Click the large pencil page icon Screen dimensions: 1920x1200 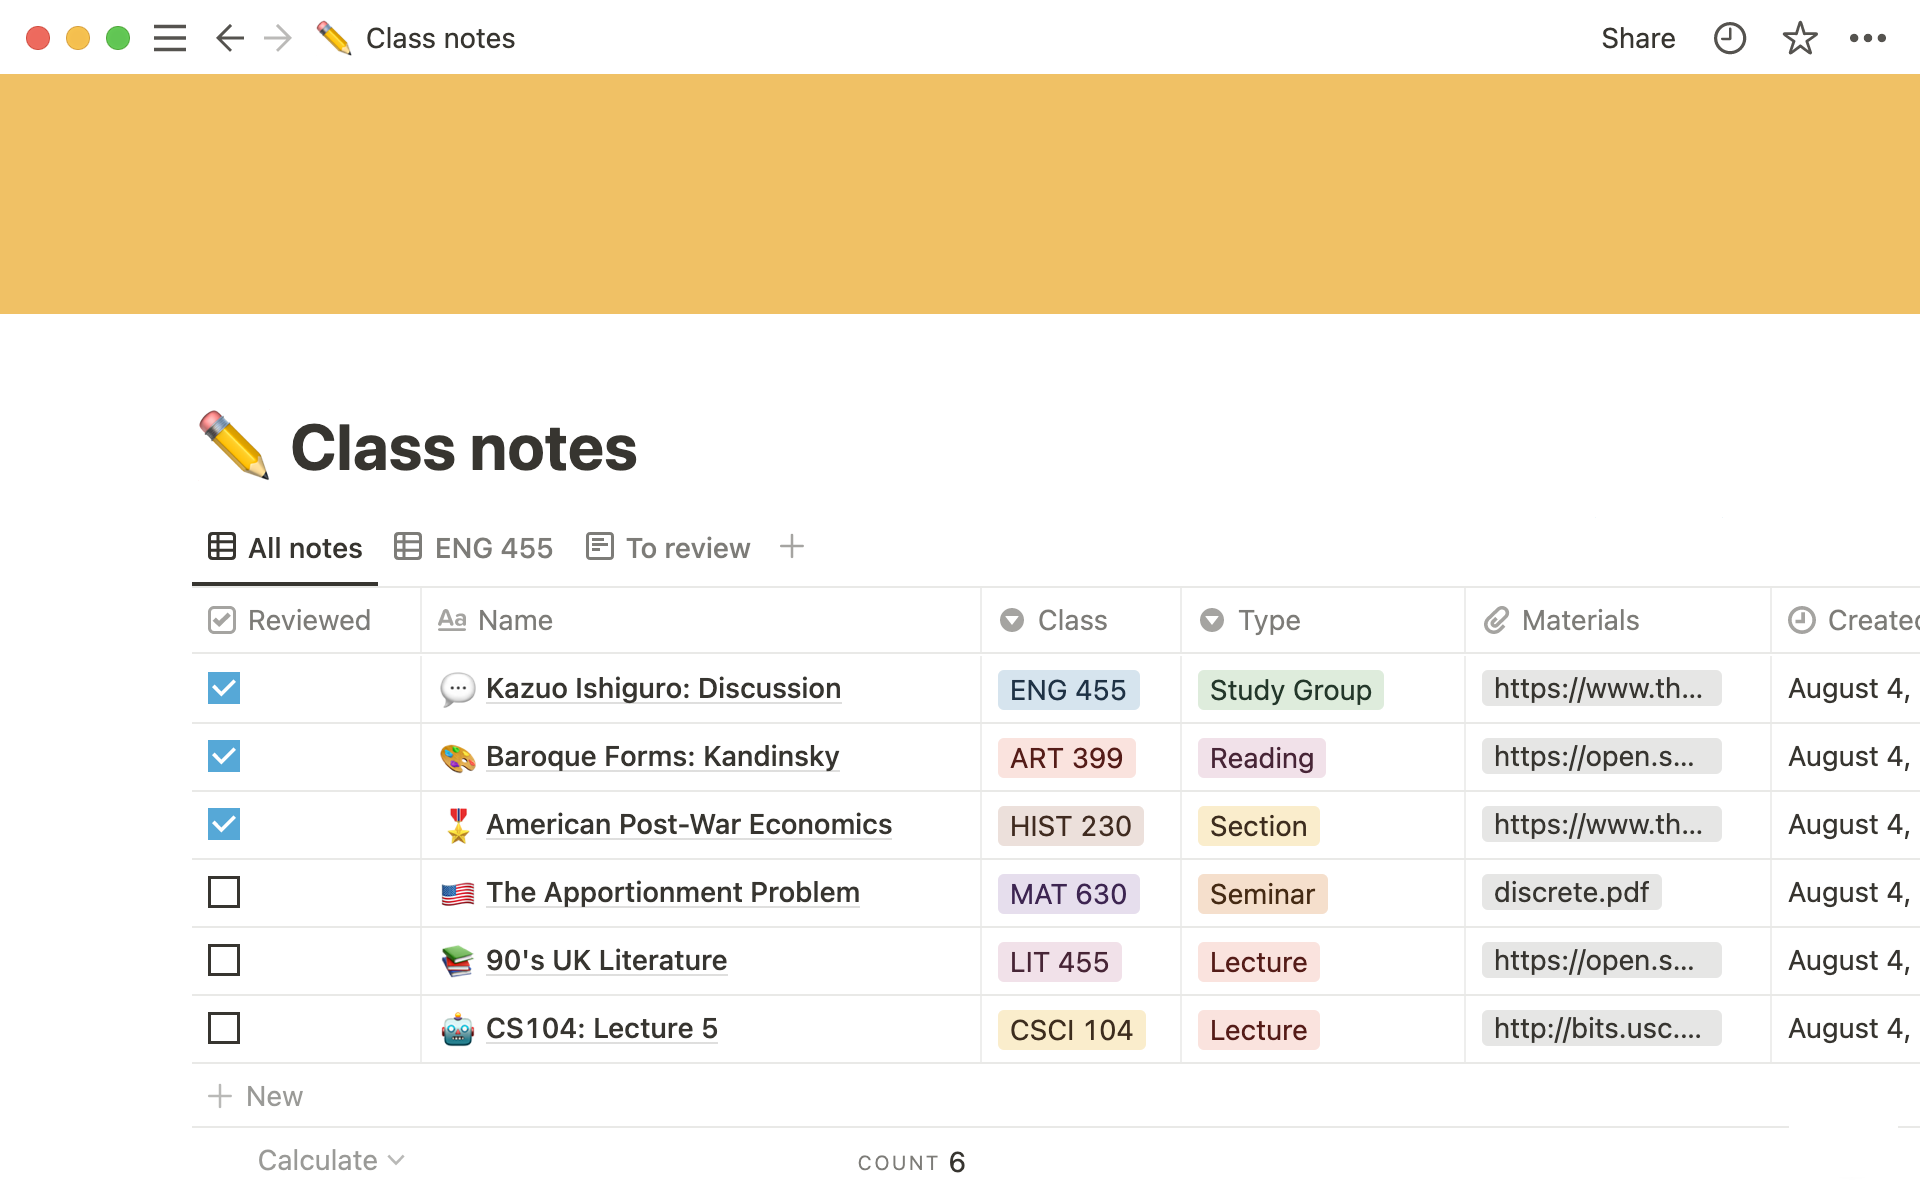[x=234, y=446]
